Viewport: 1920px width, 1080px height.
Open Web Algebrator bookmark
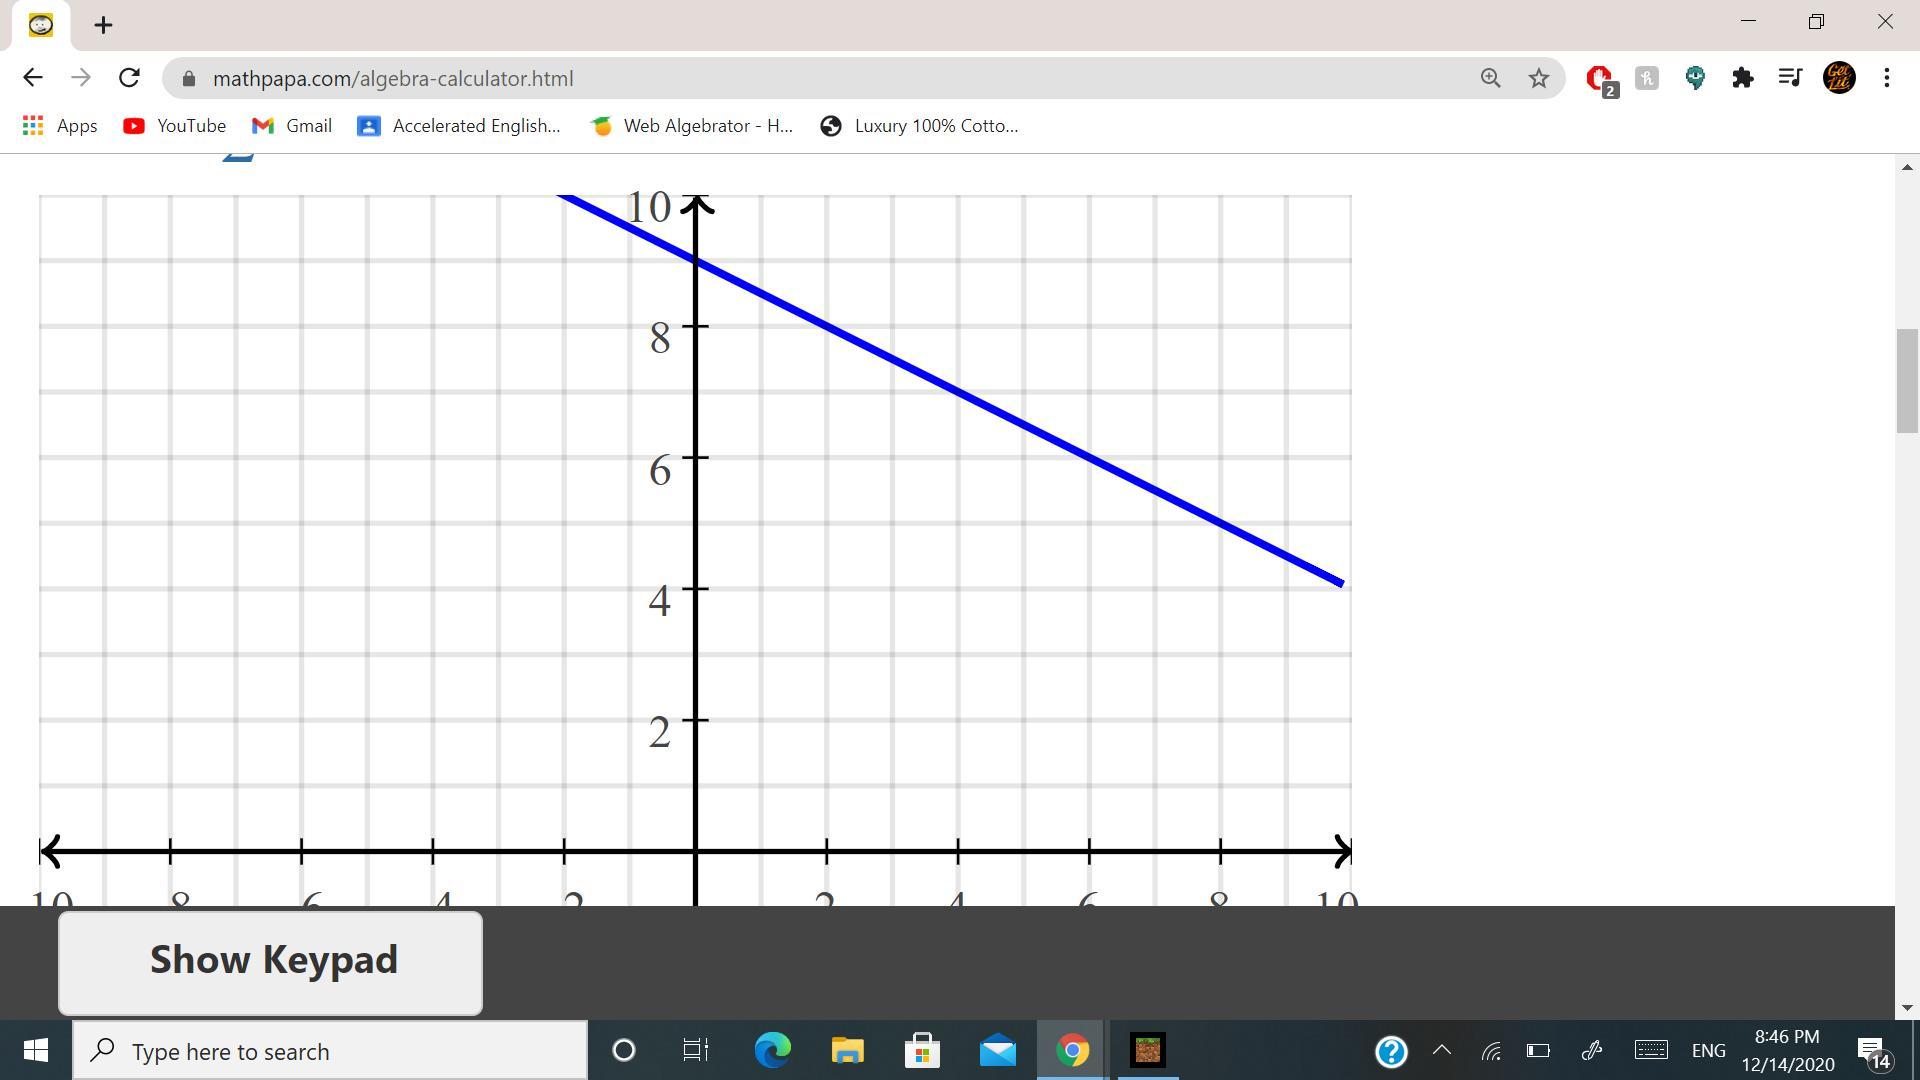691,126
